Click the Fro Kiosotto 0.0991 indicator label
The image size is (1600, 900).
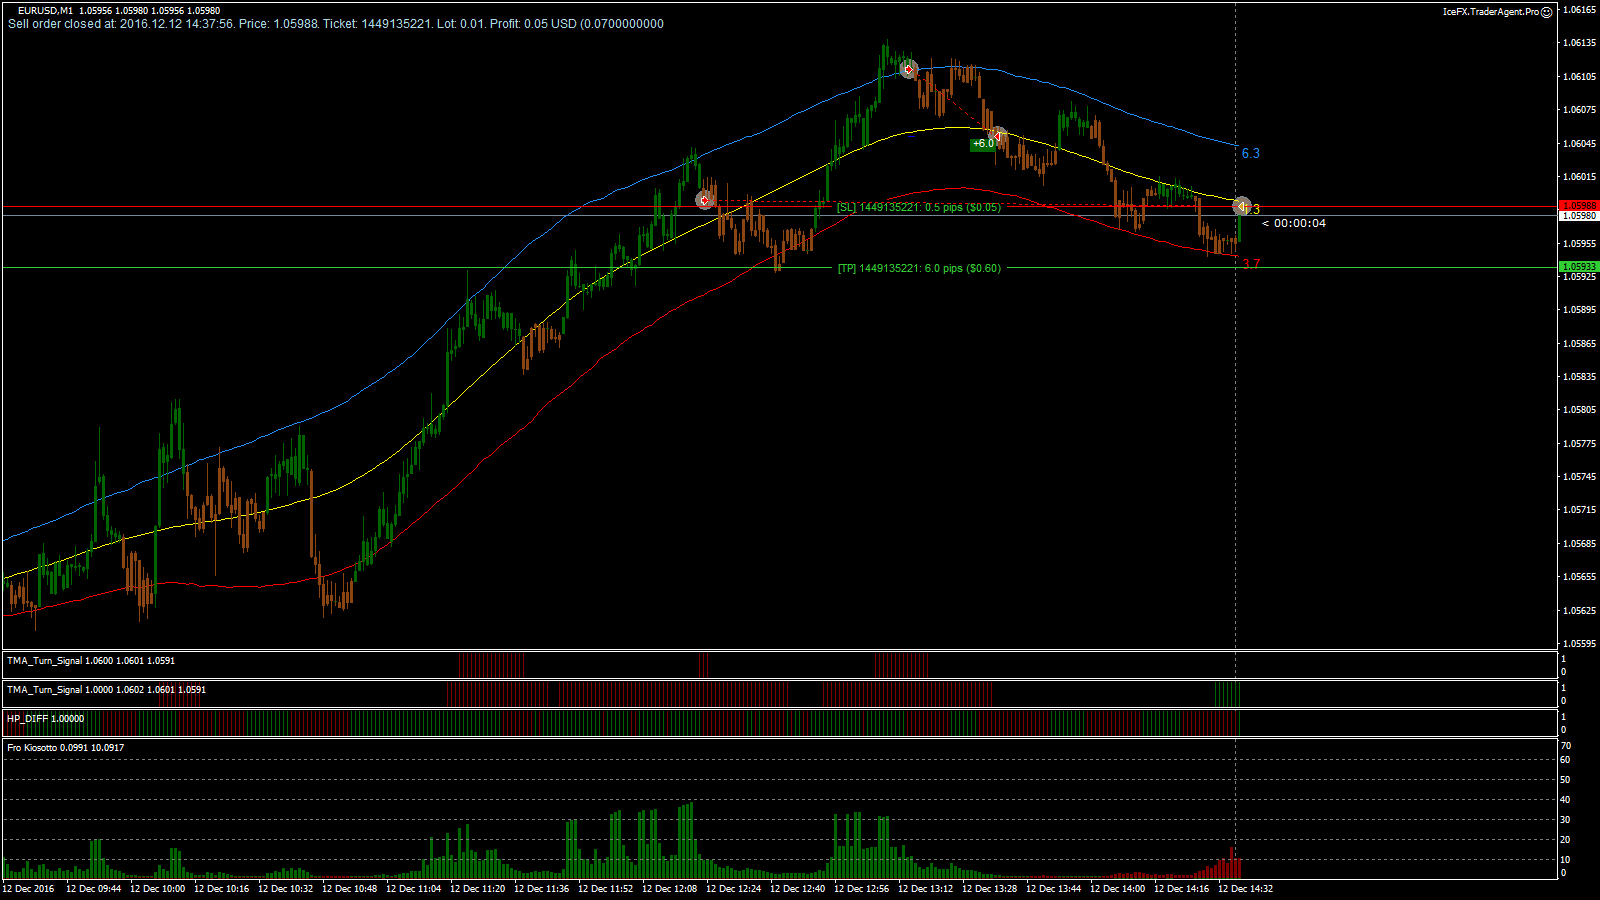click(x=66, y=748)
